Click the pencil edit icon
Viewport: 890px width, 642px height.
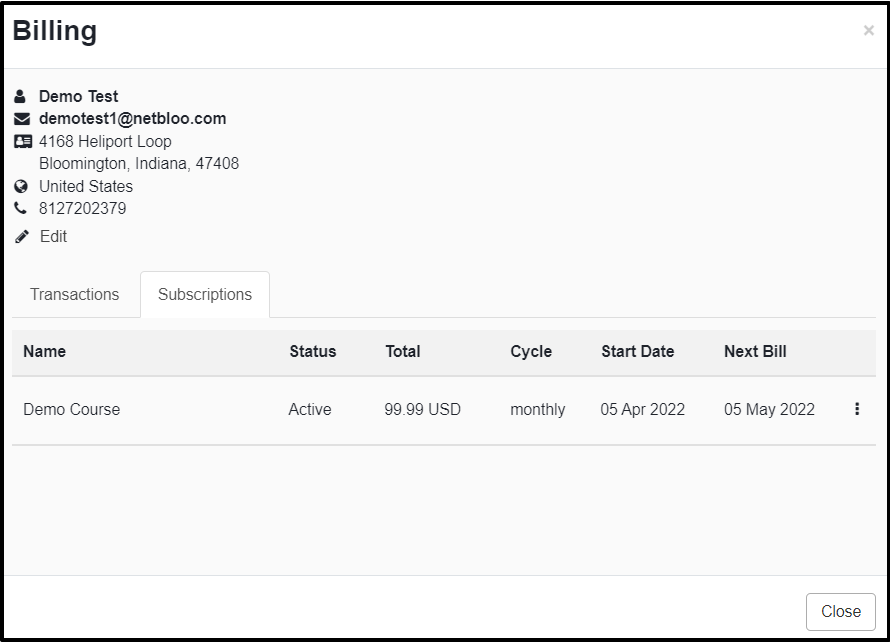(22, 237)
